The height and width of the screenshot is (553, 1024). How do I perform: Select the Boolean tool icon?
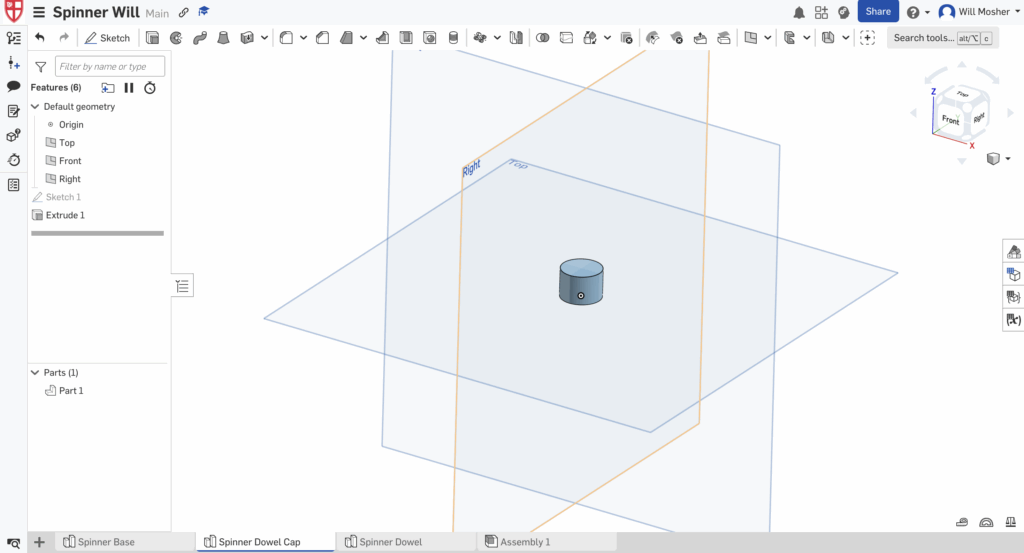click(543, 38)
